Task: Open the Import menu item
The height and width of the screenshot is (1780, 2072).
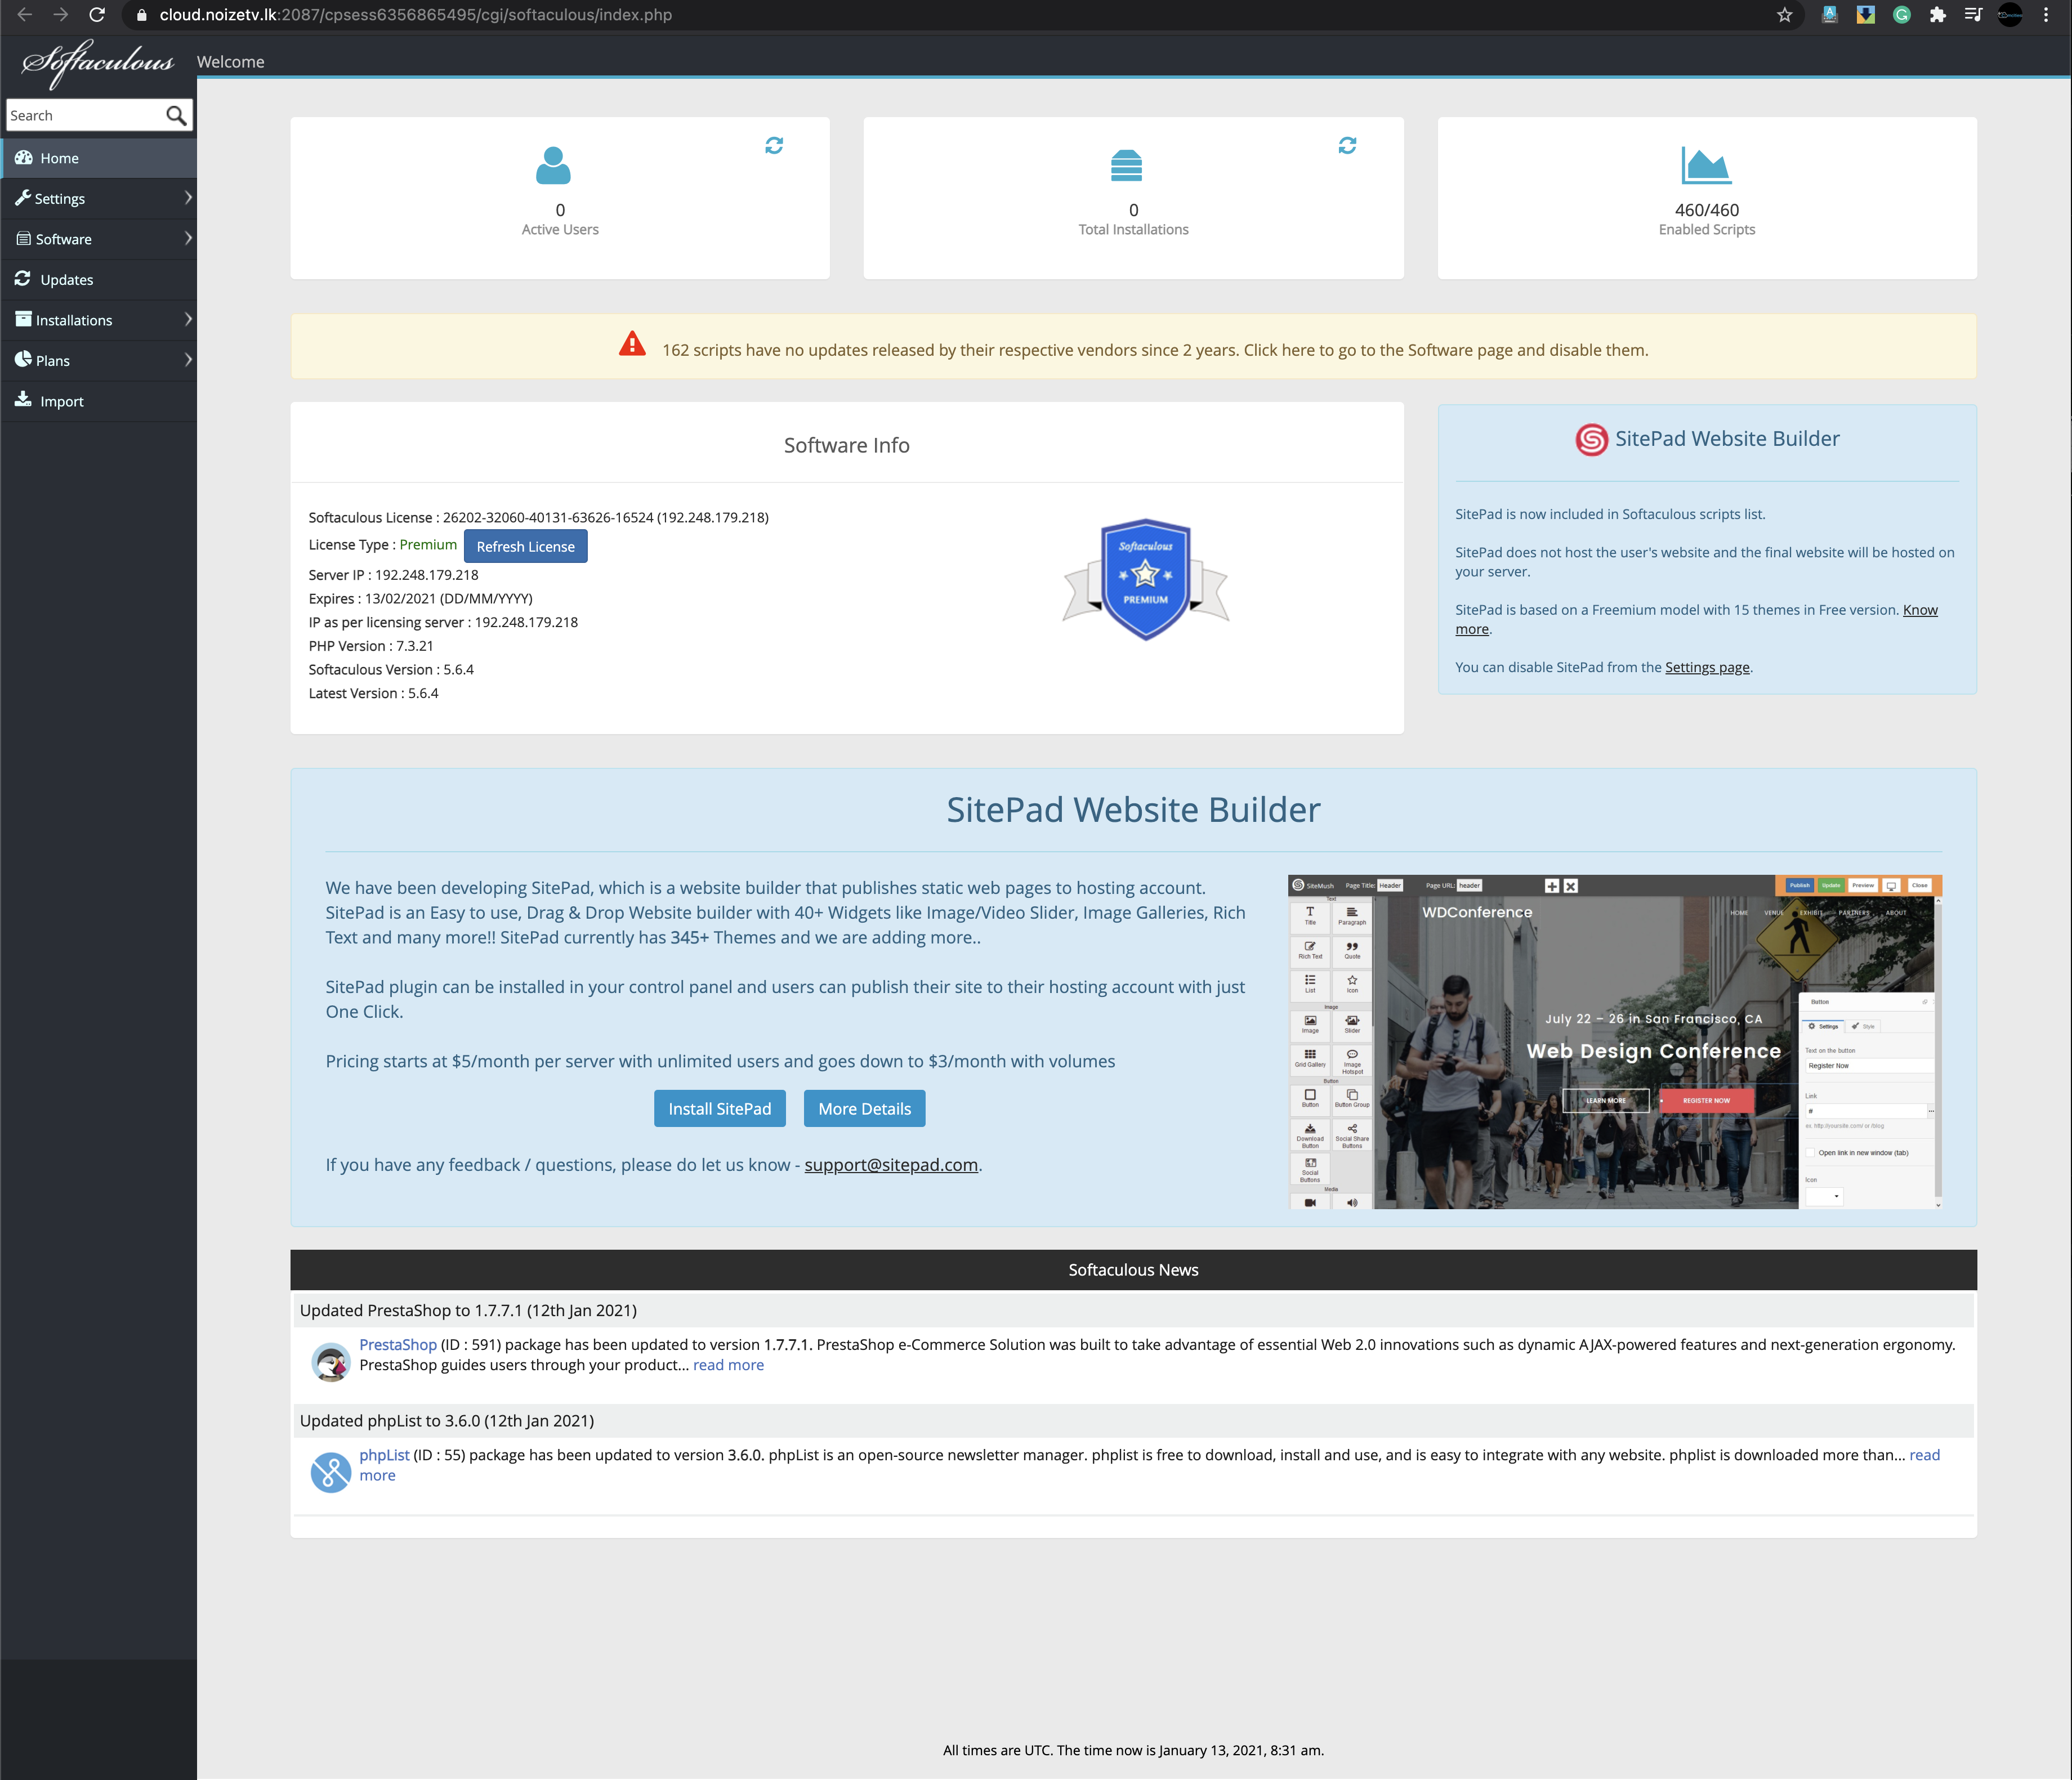Action: 61,402
